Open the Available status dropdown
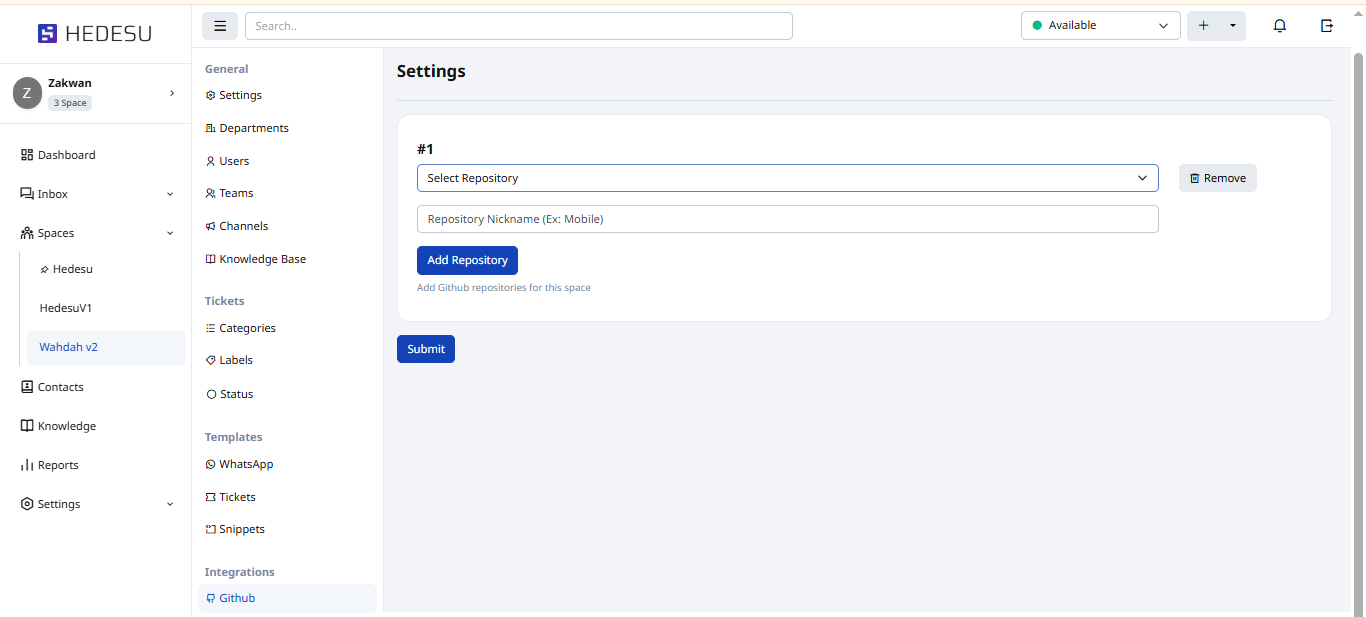The width and height of the screenshot is (1366, 617). (x=1099, y=26)
